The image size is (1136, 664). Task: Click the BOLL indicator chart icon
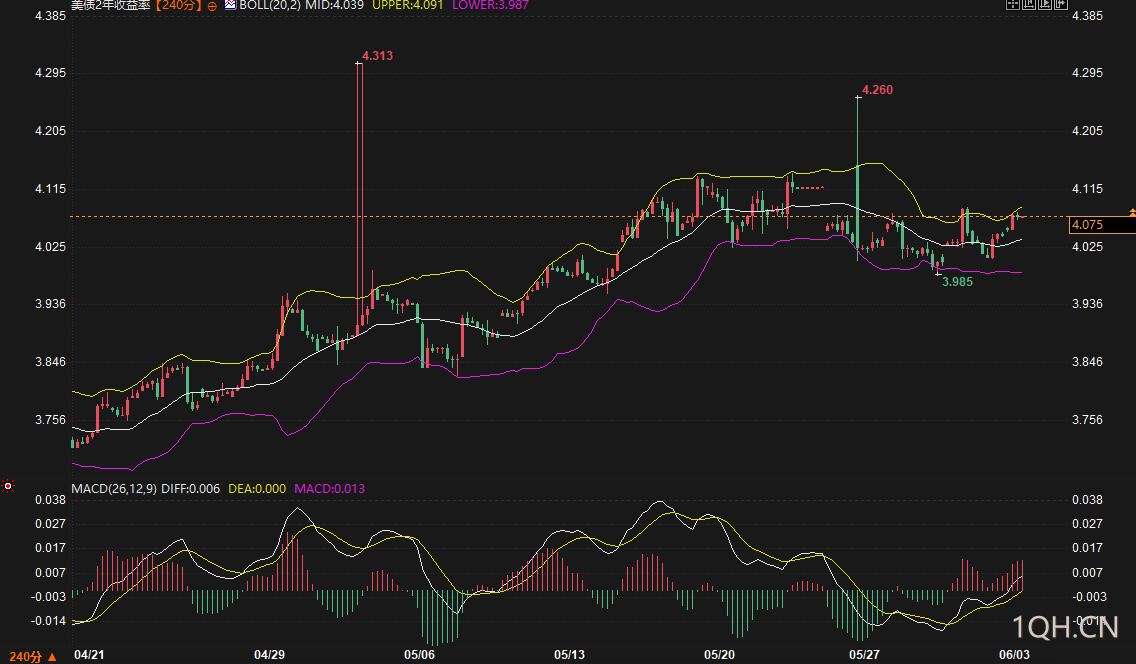(230, 4)
